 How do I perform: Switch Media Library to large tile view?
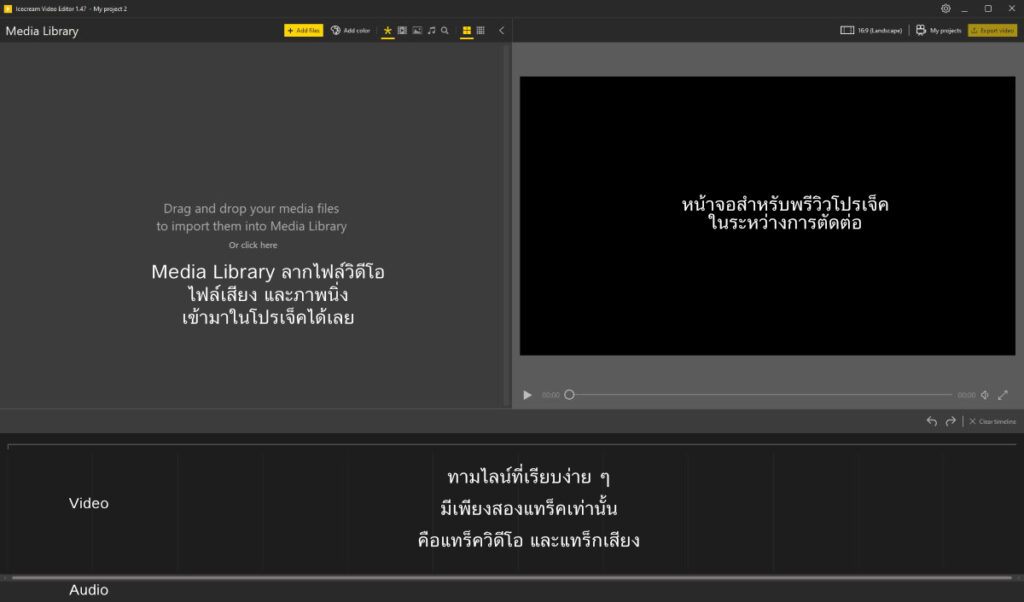(x=466, y=31)
